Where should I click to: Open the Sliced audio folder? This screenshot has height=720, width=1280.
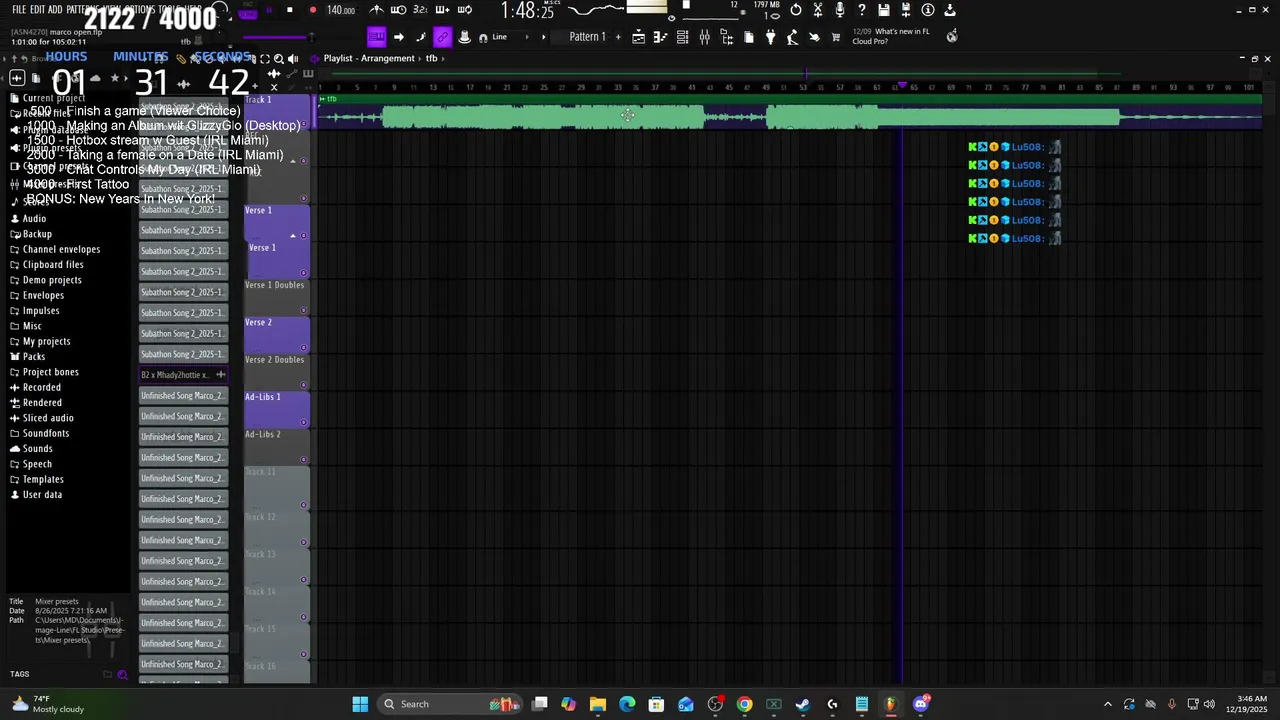pos(48,418)
